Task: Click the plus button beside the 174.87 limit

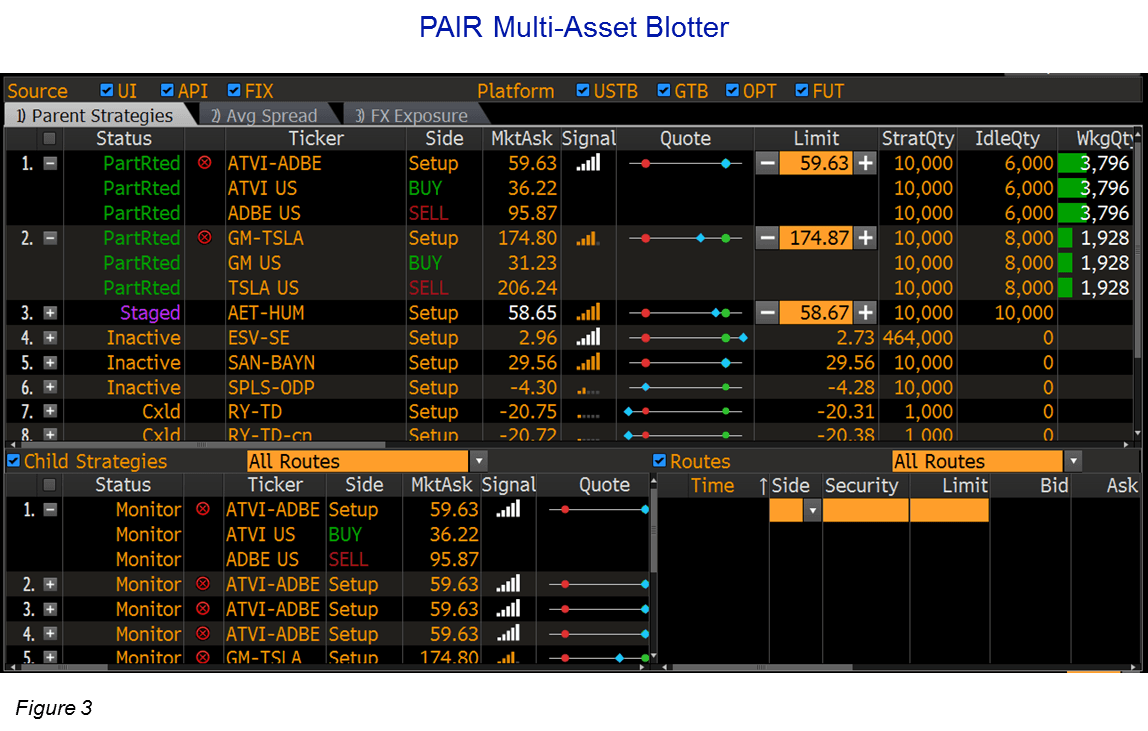Action: pos(865,238)
